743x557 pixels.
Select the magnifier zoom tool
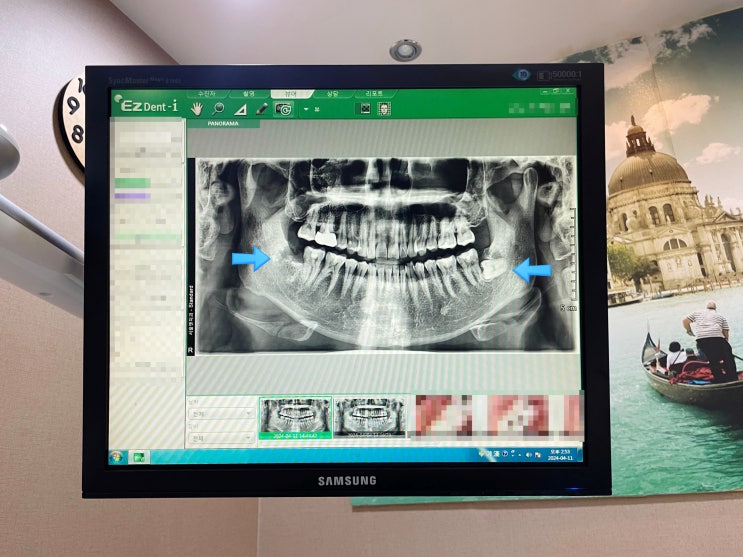point(218,109)
